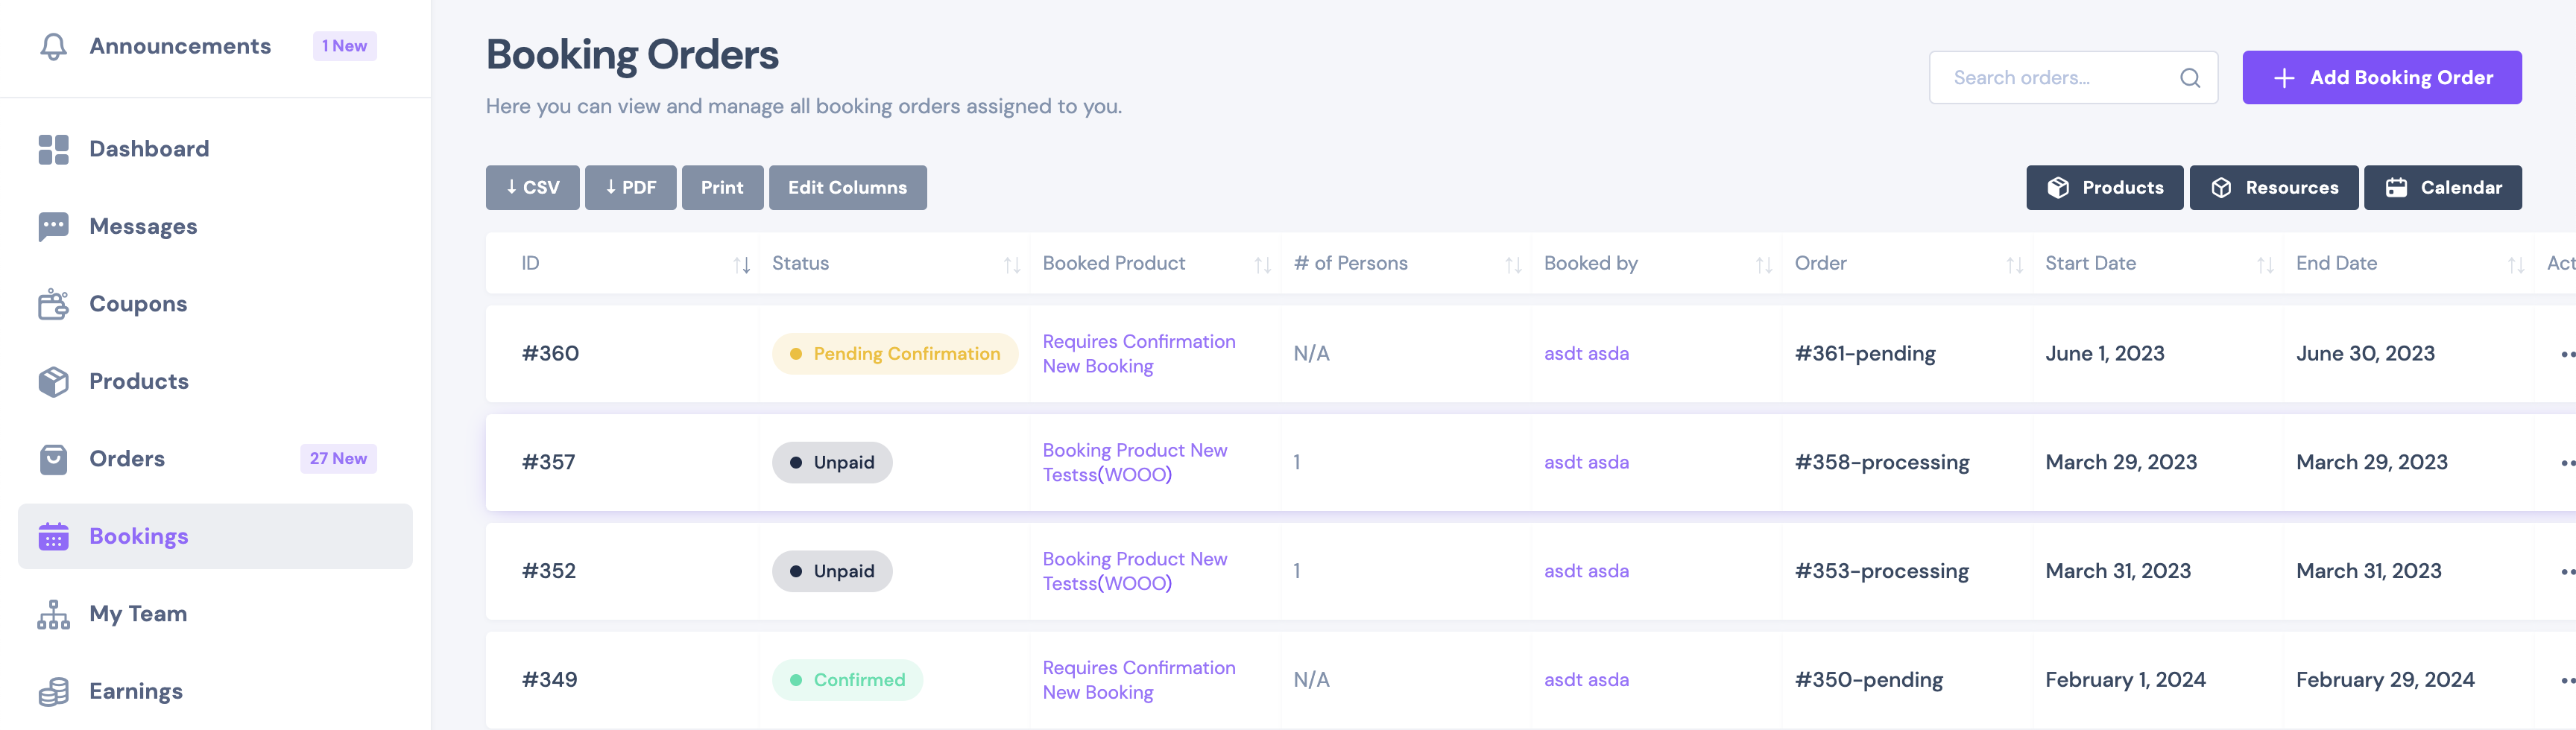
Task: Click the 1 New announcements badge
Action: tap(344, 46)
